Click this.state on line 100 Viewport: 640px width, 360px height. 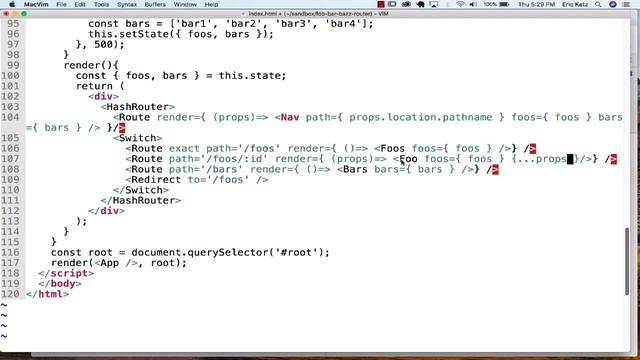click(249, 76)
